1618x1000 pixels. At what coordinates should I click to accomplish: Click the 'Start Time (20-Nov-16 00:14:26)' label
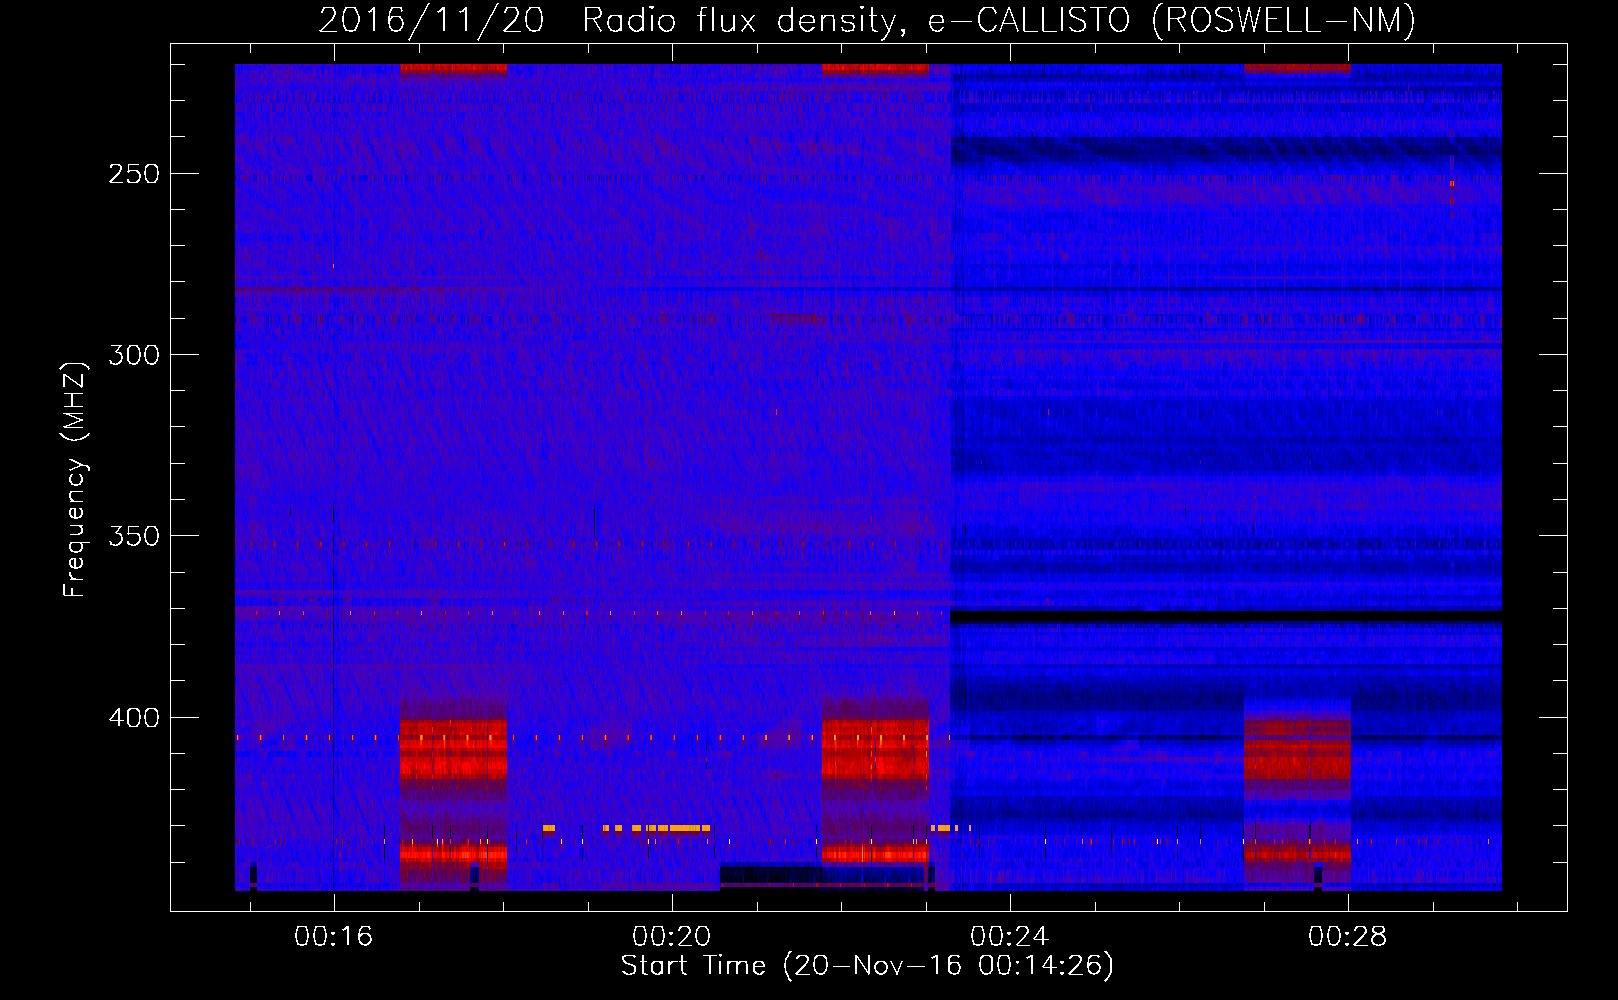point(867,966)
